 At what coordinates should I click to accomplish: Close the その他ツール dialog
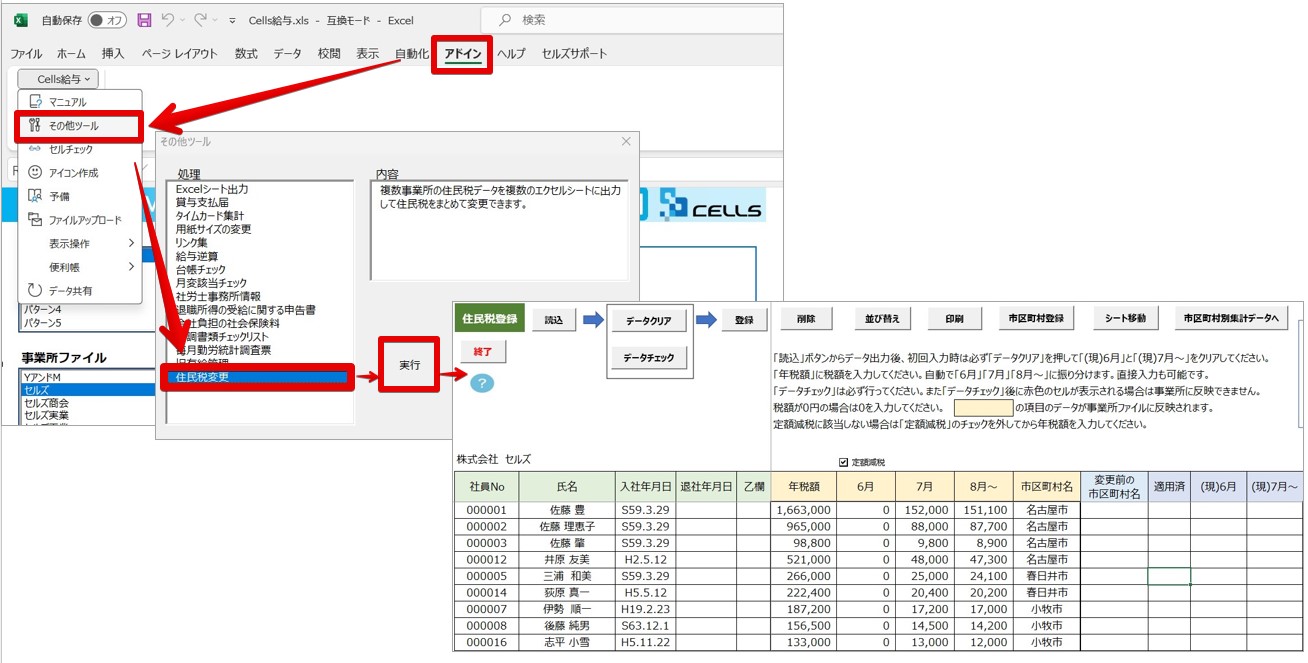[x=626, y=142]
